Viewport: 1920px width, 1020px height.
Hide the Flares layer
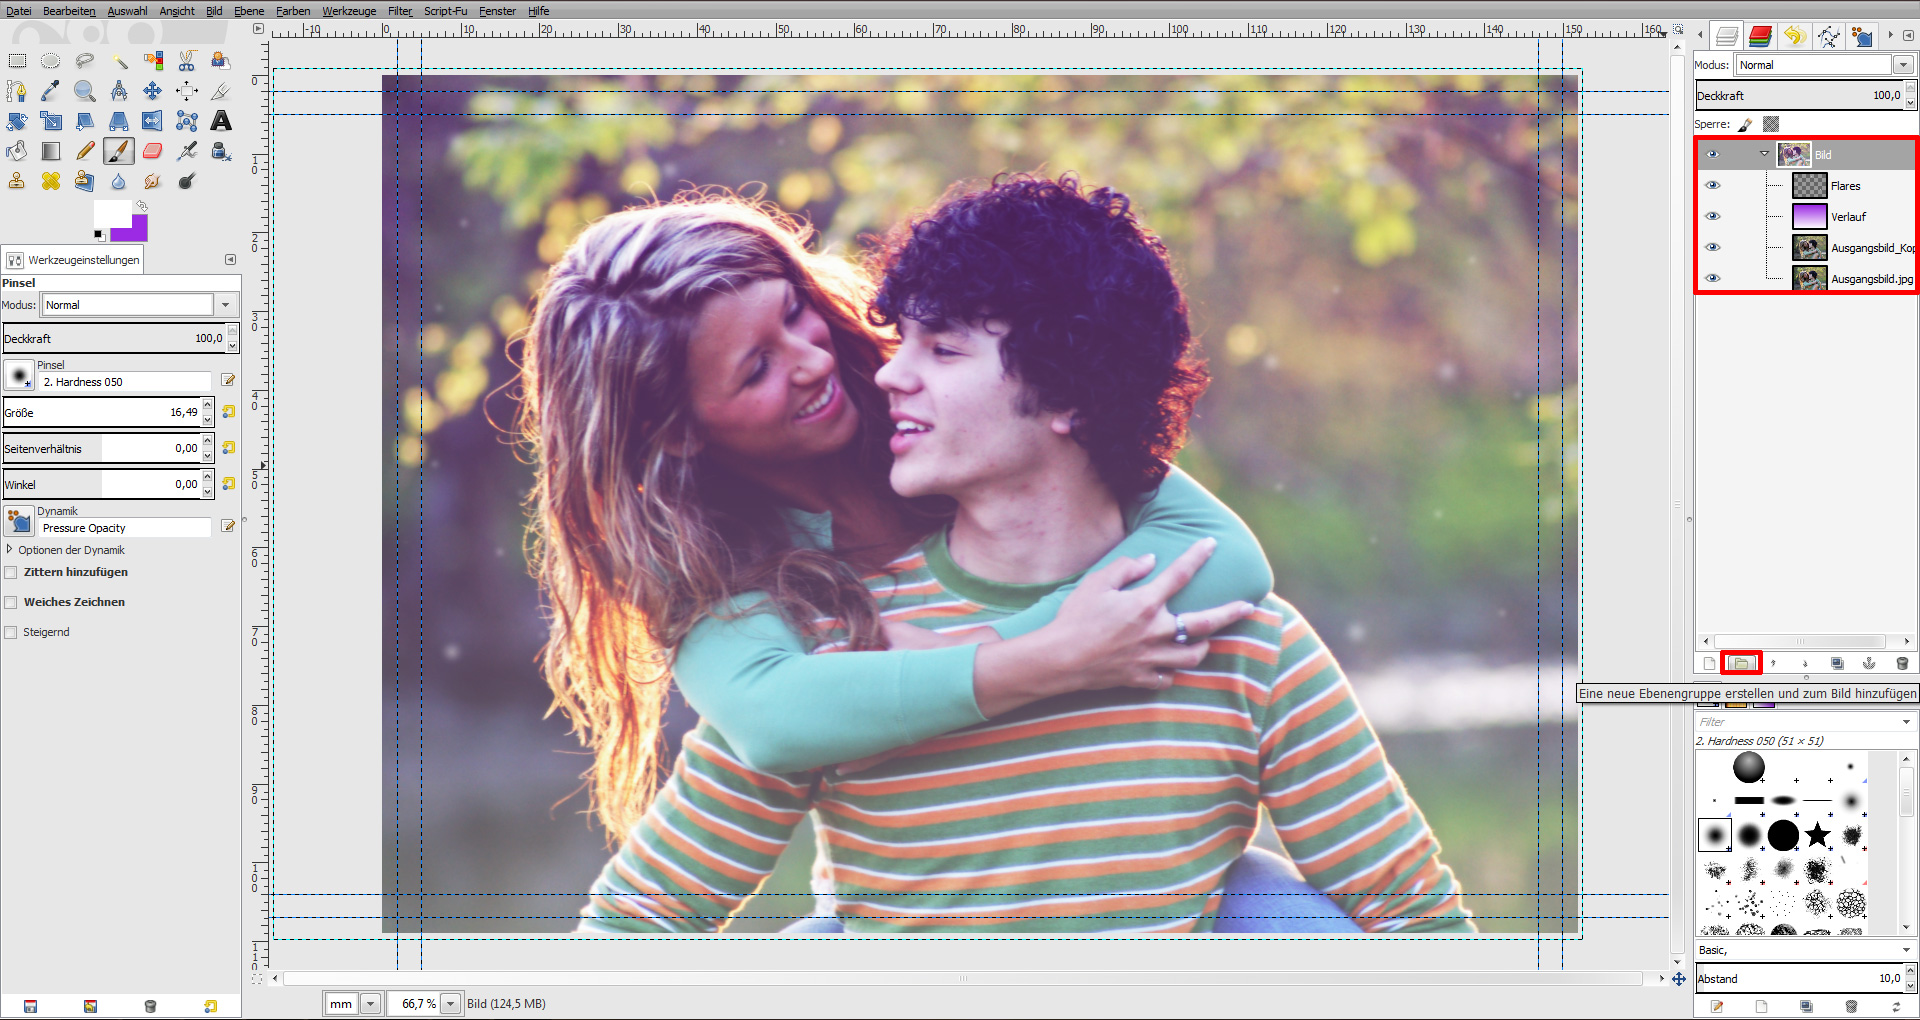coord(1712,185)
